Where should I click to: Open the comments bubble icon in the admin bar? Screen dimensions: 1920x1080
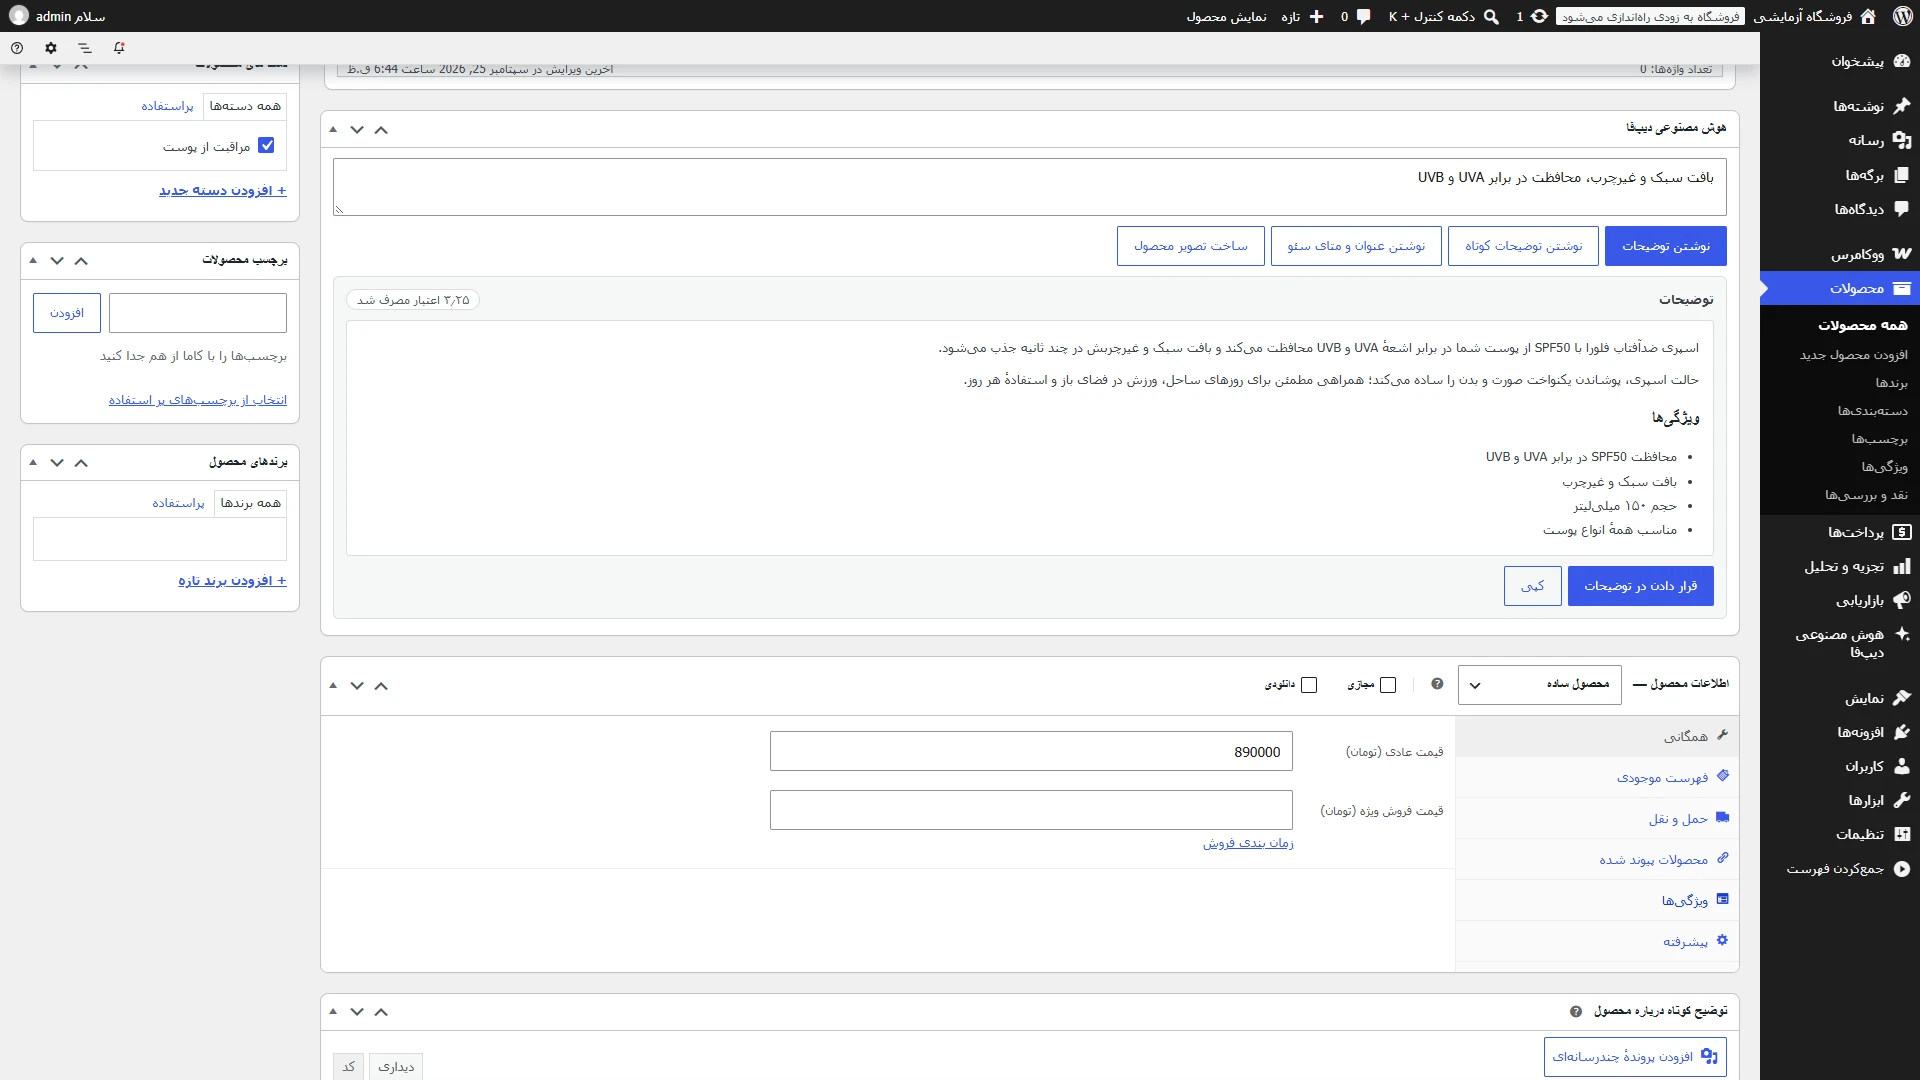click(x=1363, y=16)
